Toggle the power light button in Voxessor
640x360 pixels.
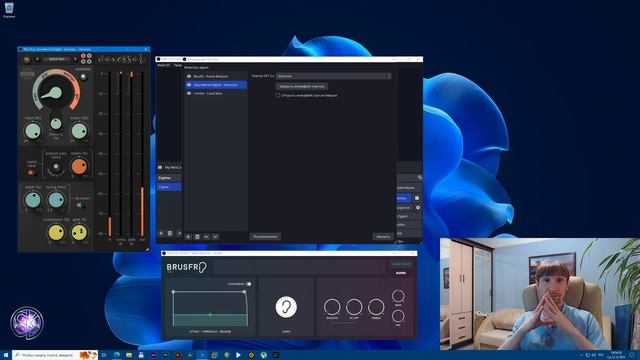(83, 77)
